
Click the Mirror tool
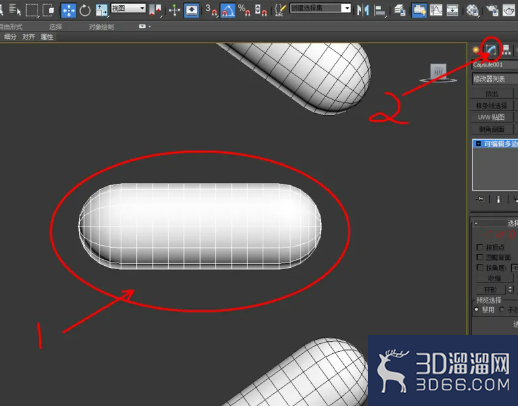click(363, 10)
